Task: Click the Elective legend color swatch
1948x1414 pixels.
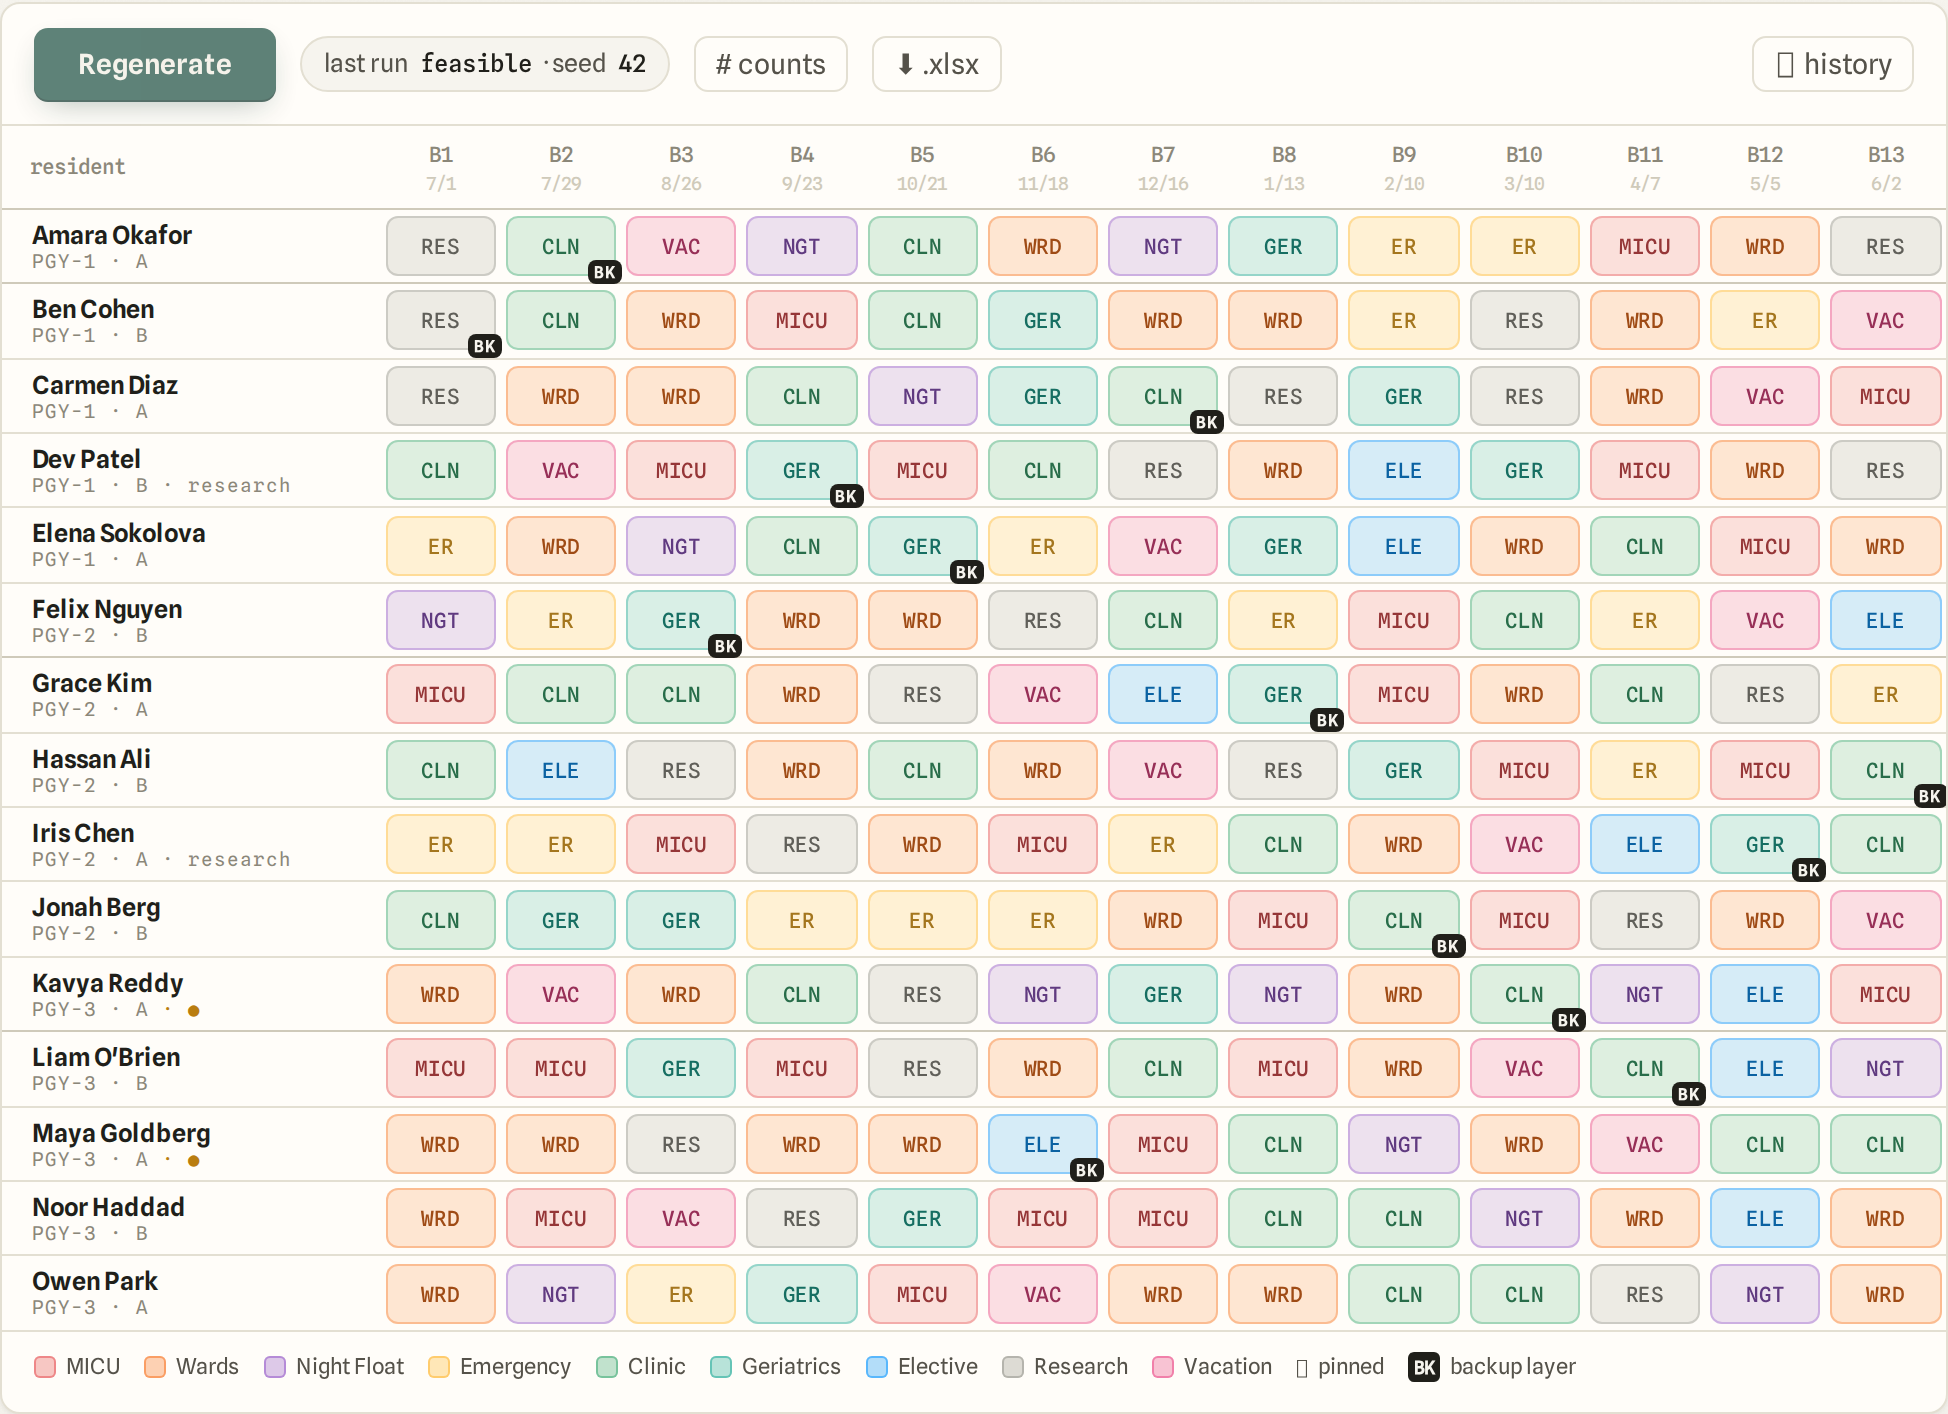Action: pyautogui.click(x=877, y=1367)
